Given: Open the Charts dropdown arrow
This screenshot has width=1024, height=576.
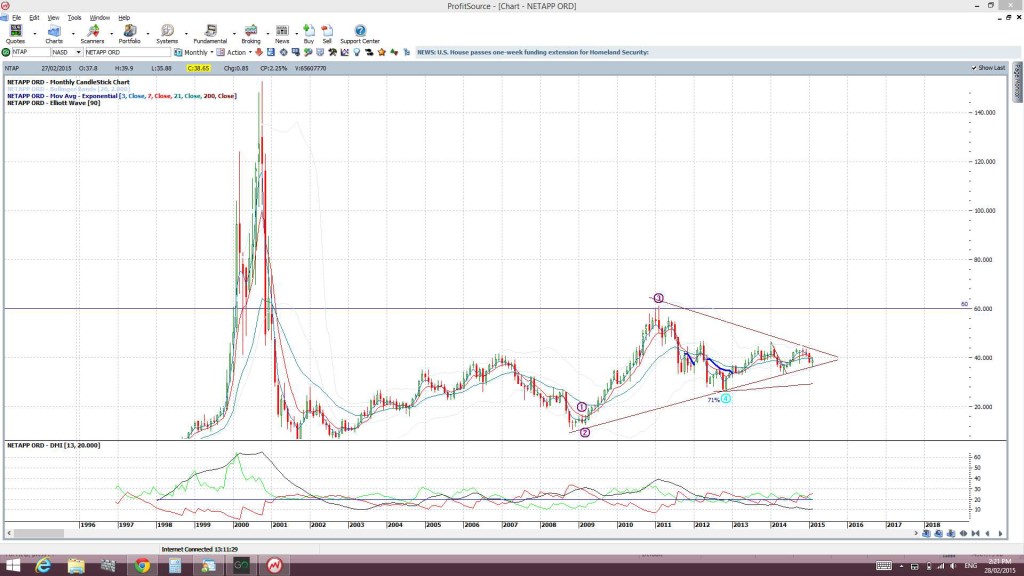Looking at the screenshot, I should pyautogui.click(x=72, y=33).
